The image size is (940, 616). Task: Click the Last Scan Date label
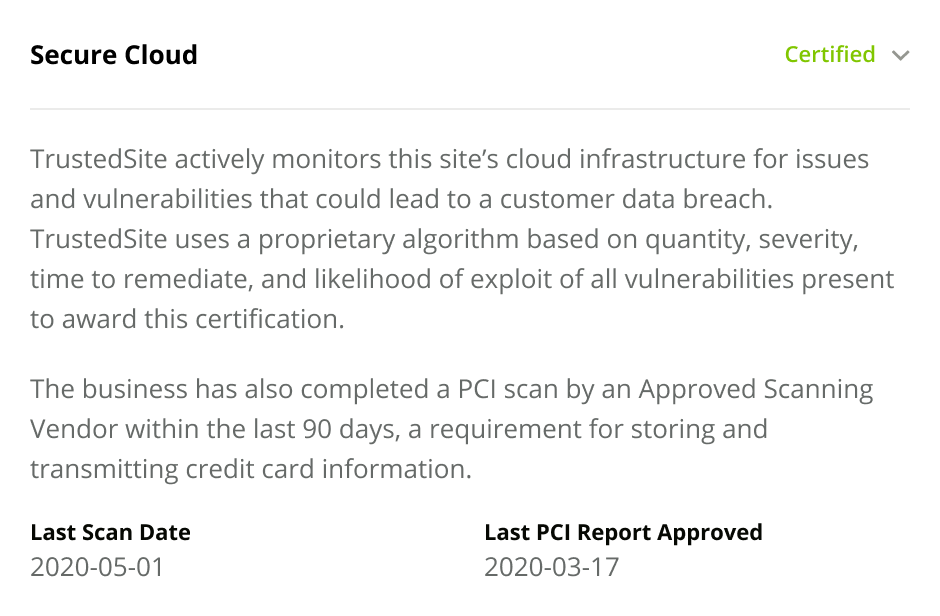110,532
